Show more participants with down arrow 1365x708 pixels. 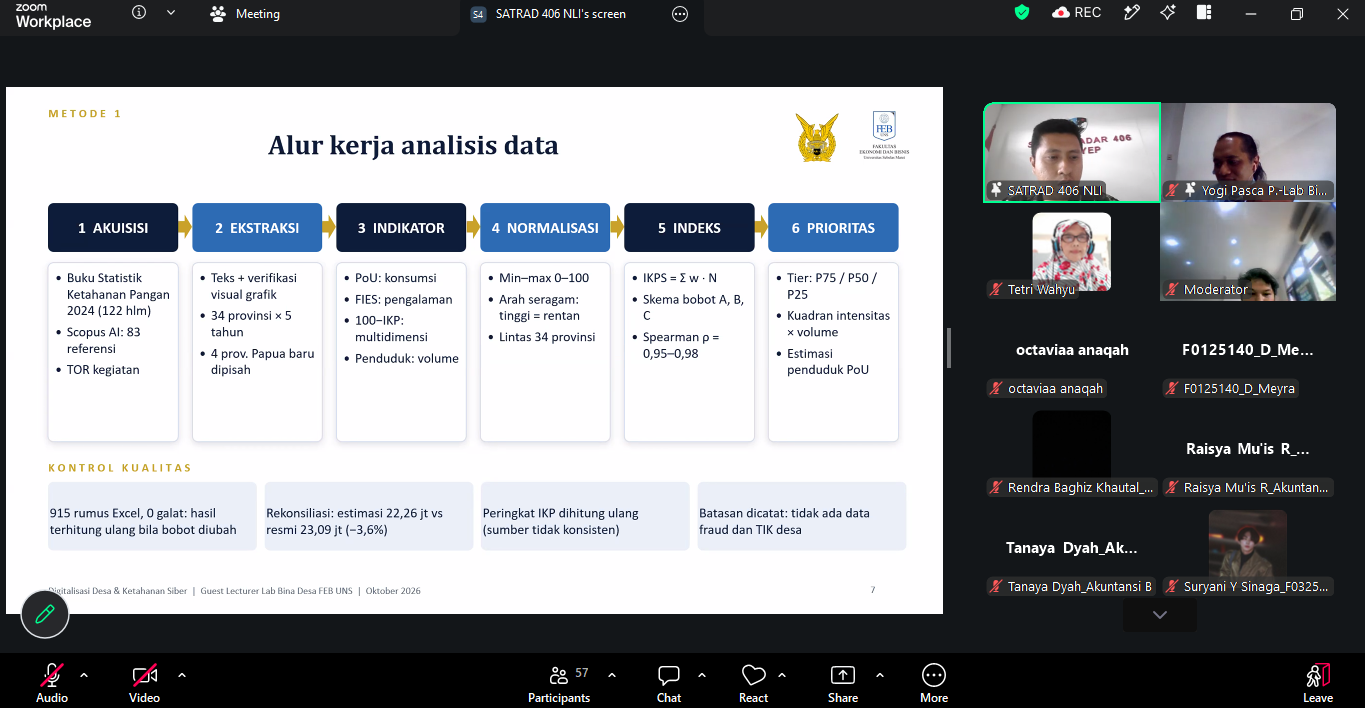point(1160,614)
